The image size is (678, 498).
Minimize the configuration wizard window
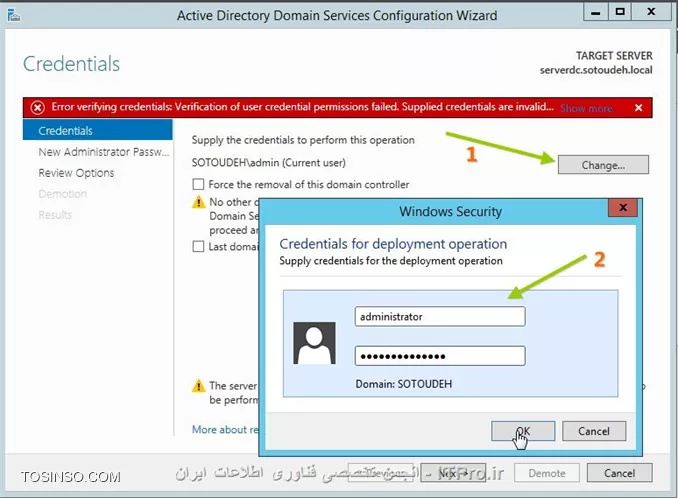[595, 12]
